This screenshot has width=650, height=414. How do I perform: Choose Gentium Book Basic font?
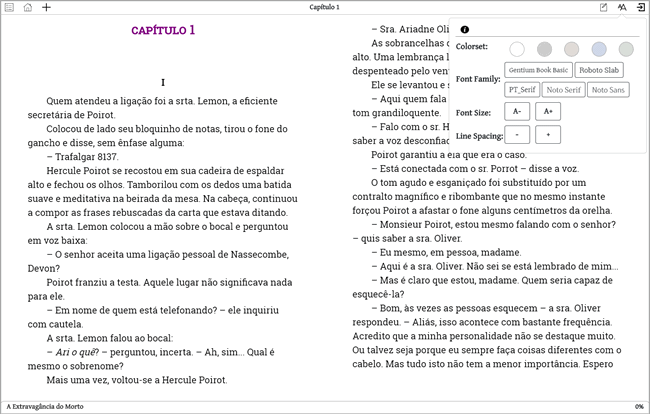tap(538, 70)
